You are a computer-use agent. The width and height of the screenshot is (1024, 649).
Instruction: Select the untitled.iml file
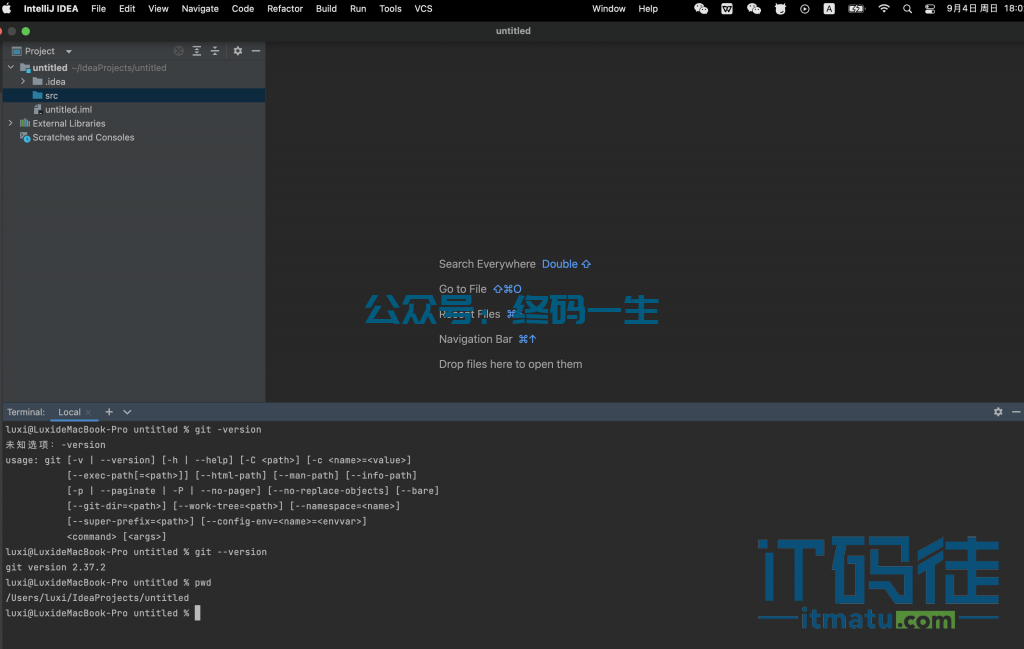click(x=68, y=110)
